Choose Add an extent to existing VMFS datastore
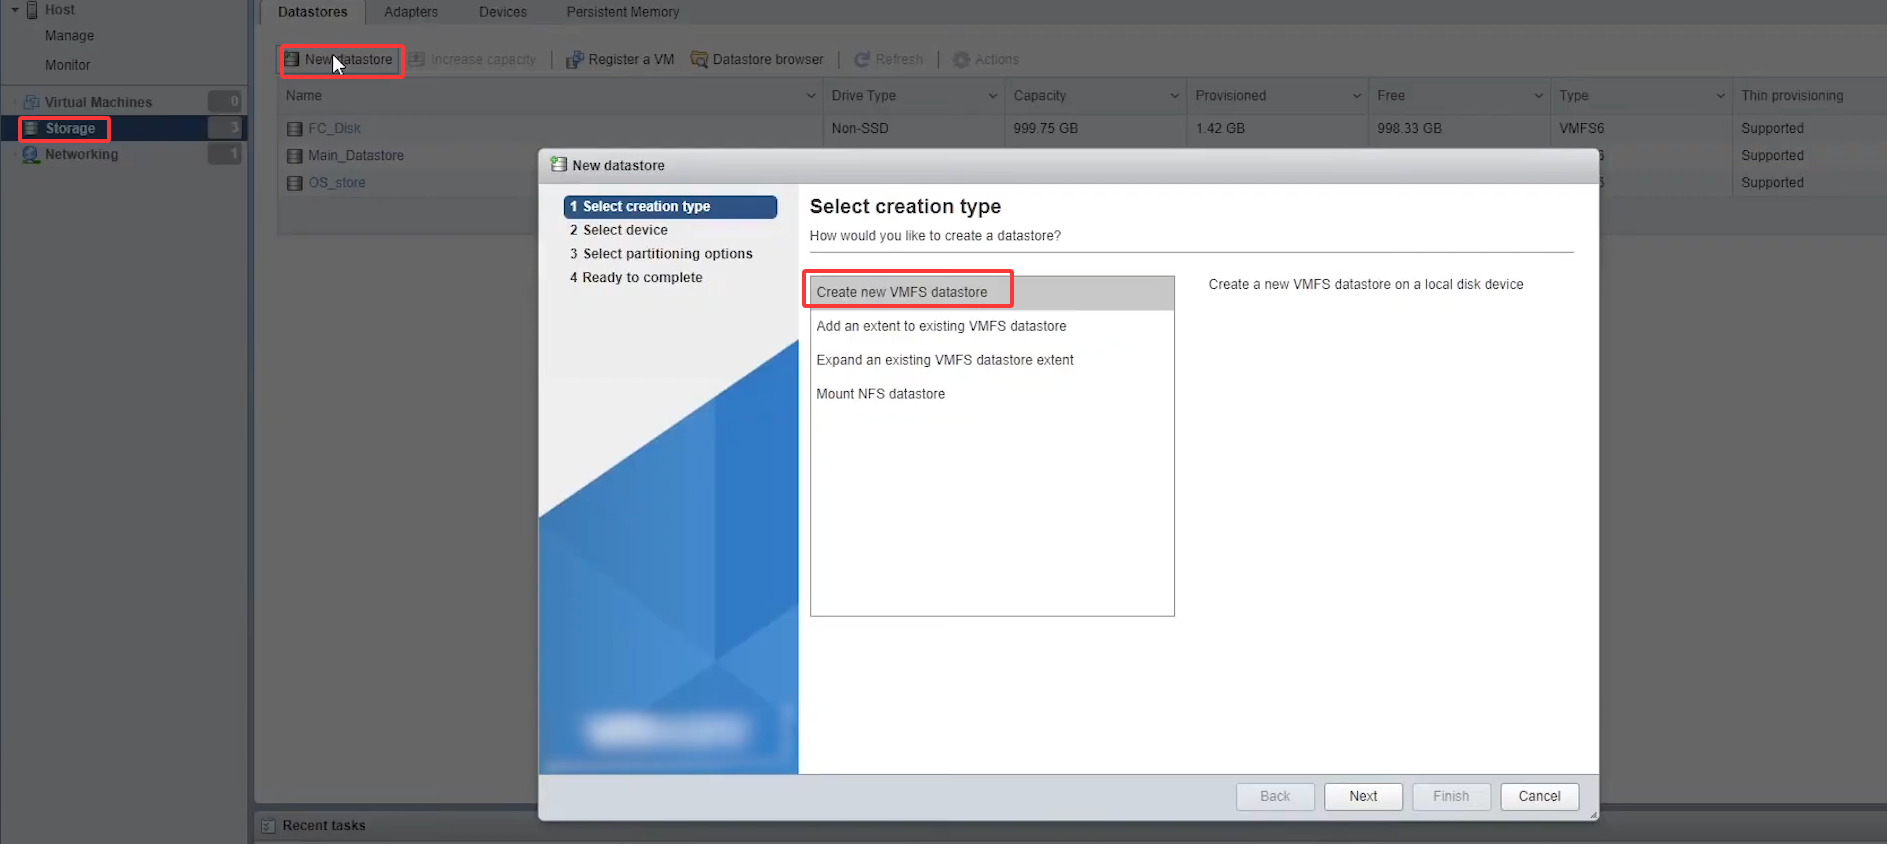 (x=992, y=326)
